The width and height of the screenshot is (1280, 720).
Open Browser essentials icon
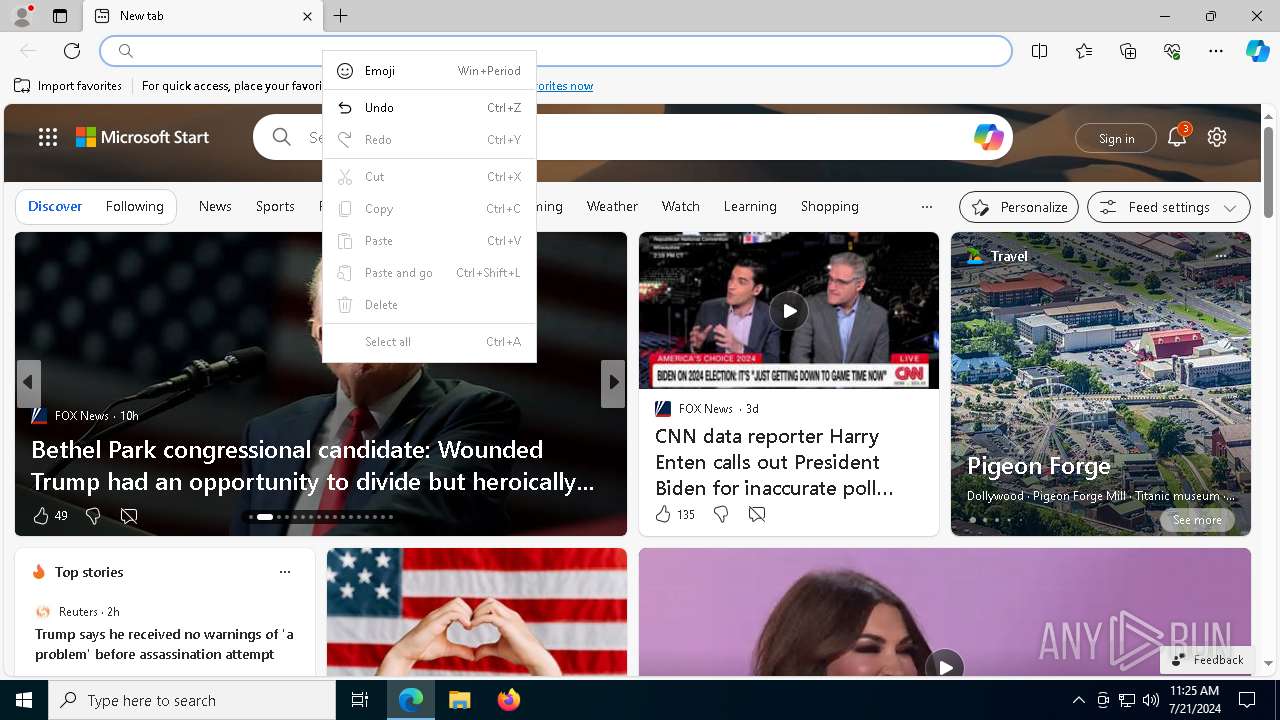click(x=1172, y=51)
